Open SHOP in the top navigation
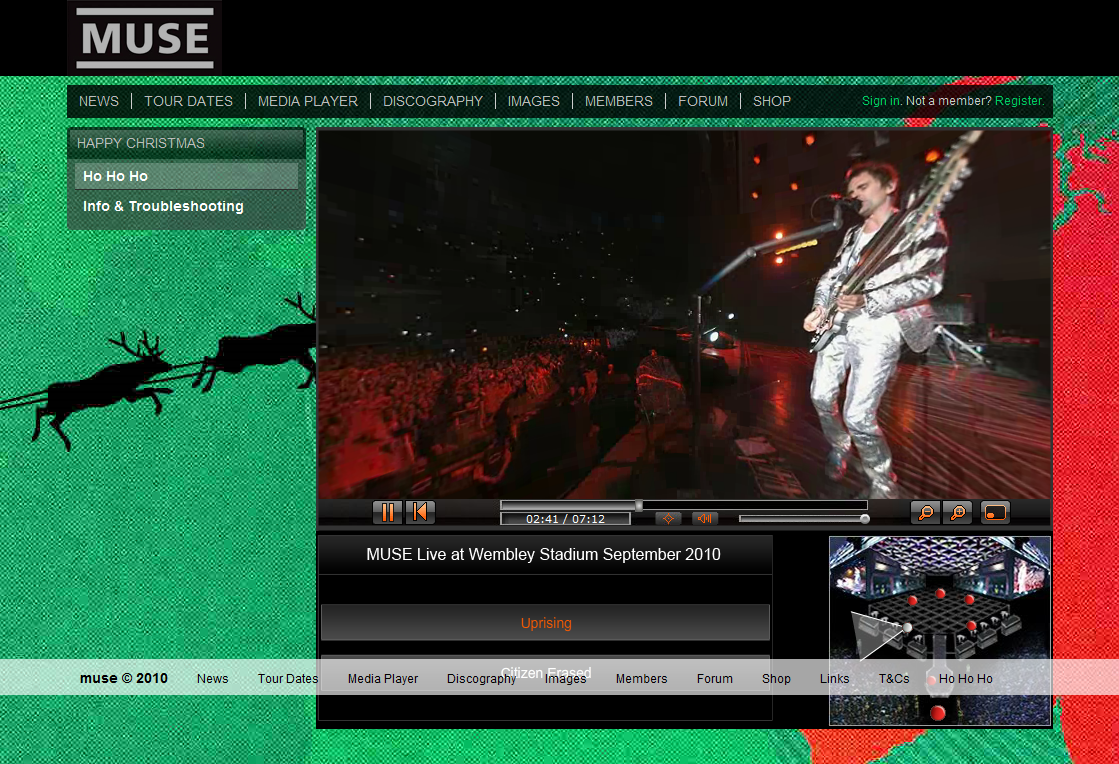Image resolution: width=1119 pixels, height=764 pixels. tap(771, 101)
